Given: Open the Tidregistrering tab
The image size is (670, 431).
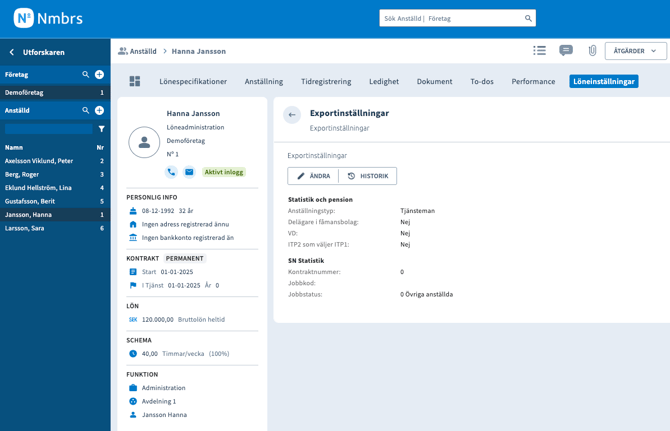Looking at the screenshot, I should click(x=326, y=82).
